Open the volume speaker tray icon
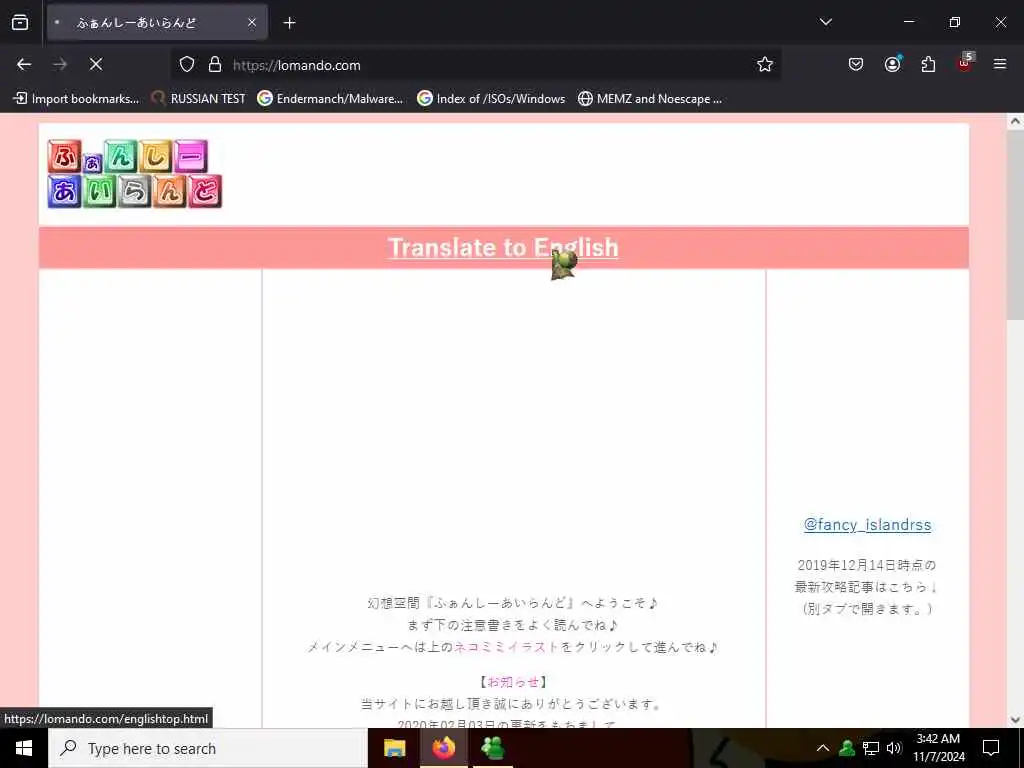 (x=894, y=748)
